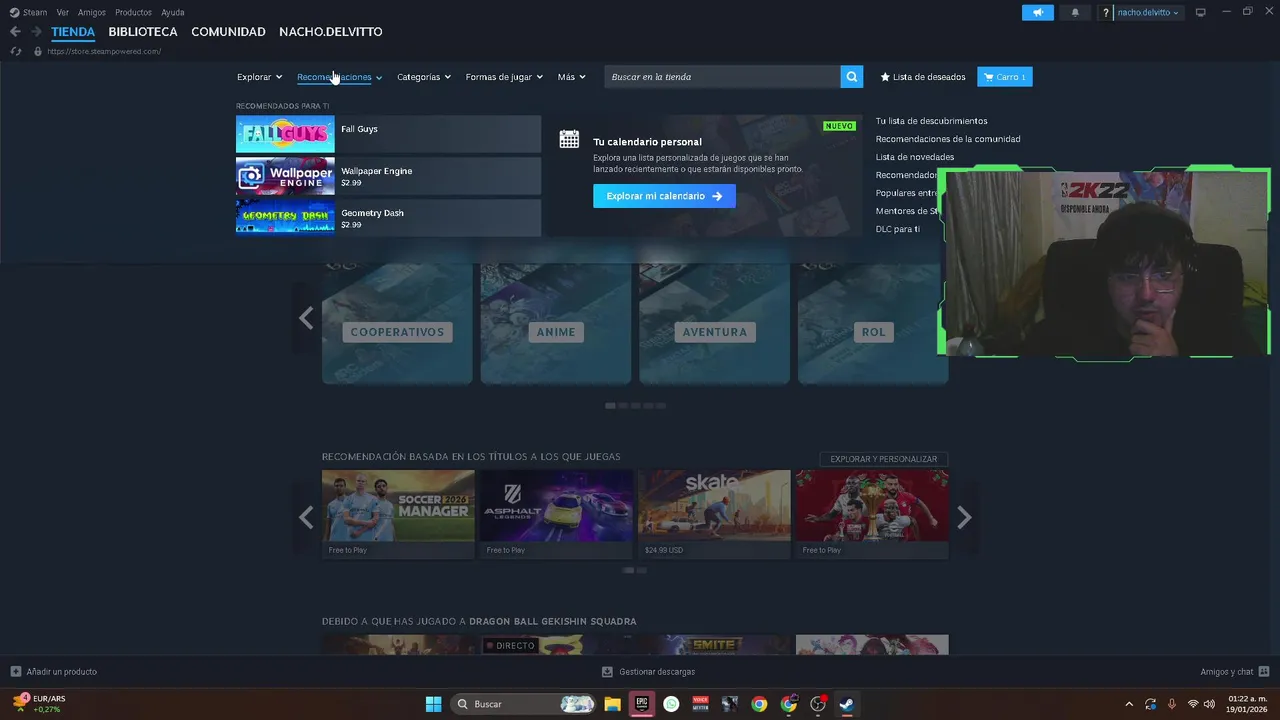The image size is (1280, 720).
Task: Open the EUR/ARS taskbar widget
Action: 39,704
